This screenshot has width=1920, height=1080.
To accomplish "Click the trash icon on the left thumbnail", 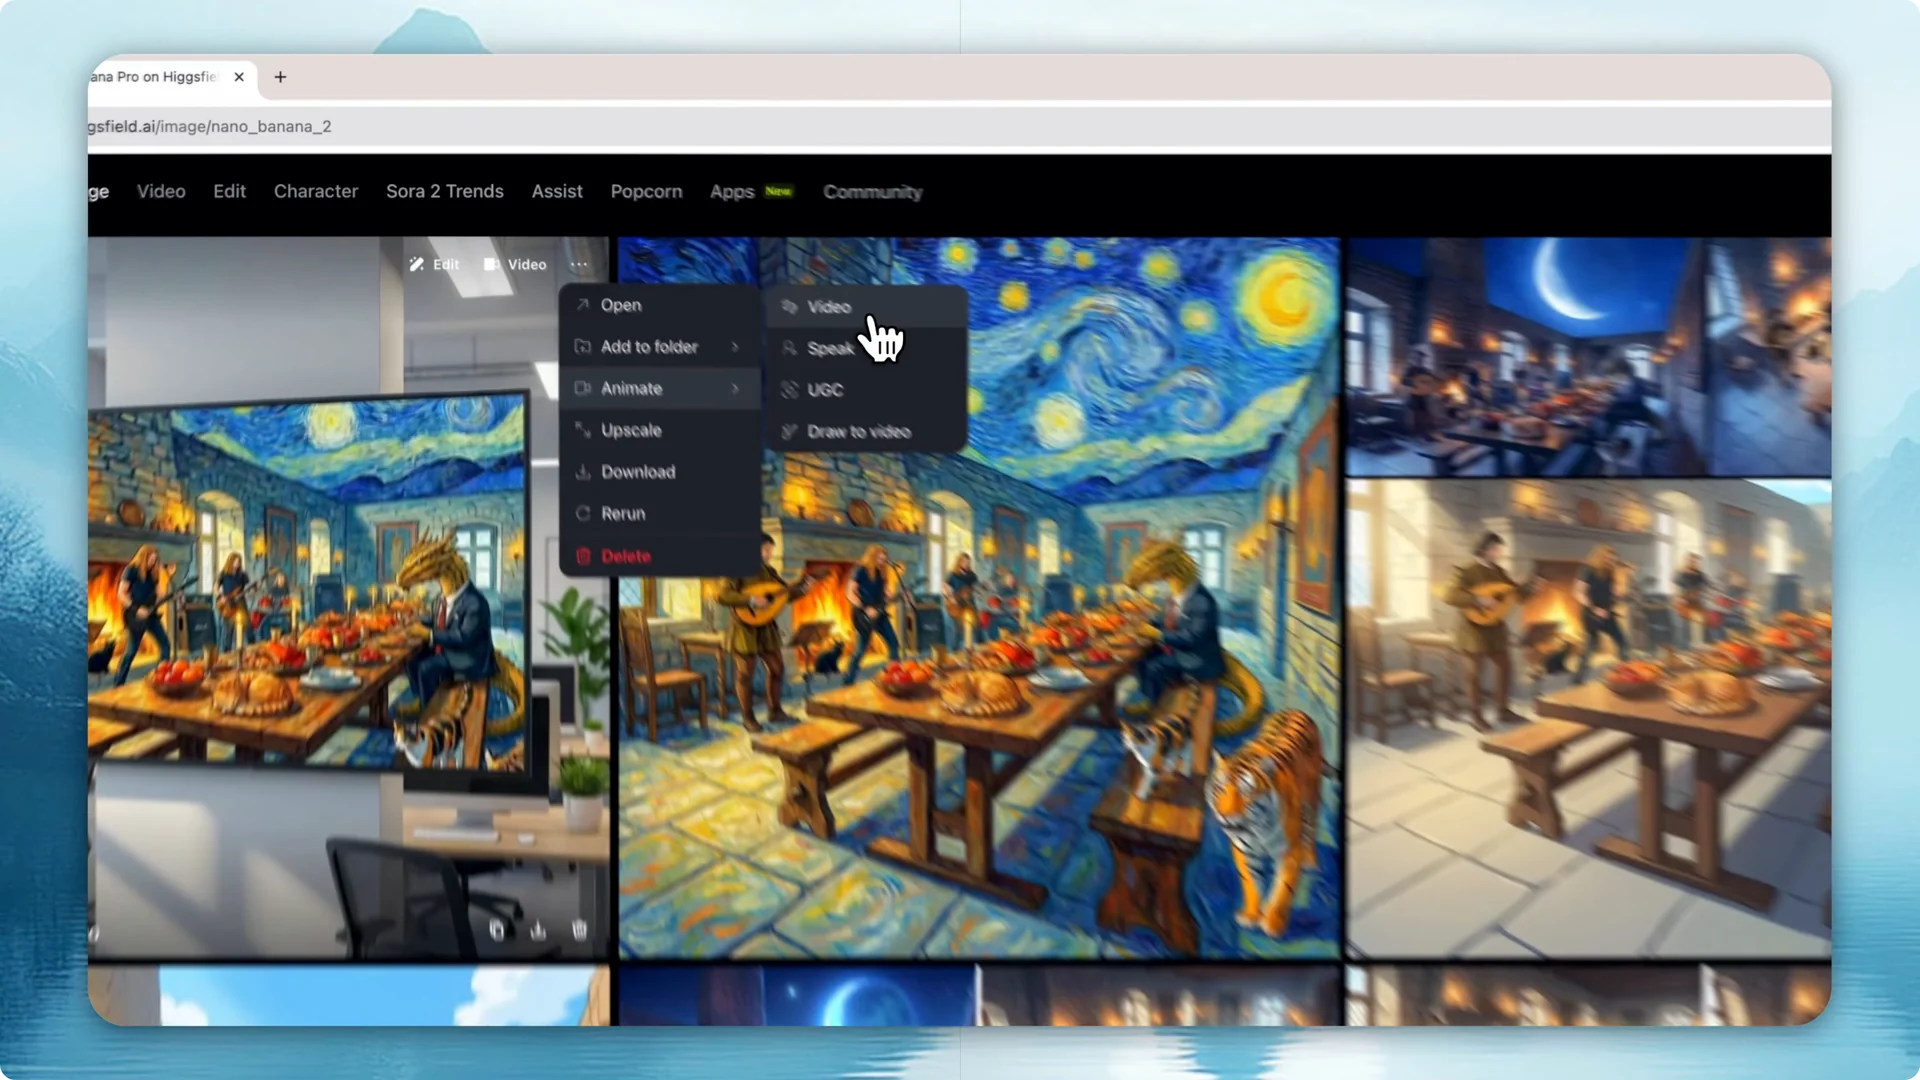I will [x=578, y=930].
